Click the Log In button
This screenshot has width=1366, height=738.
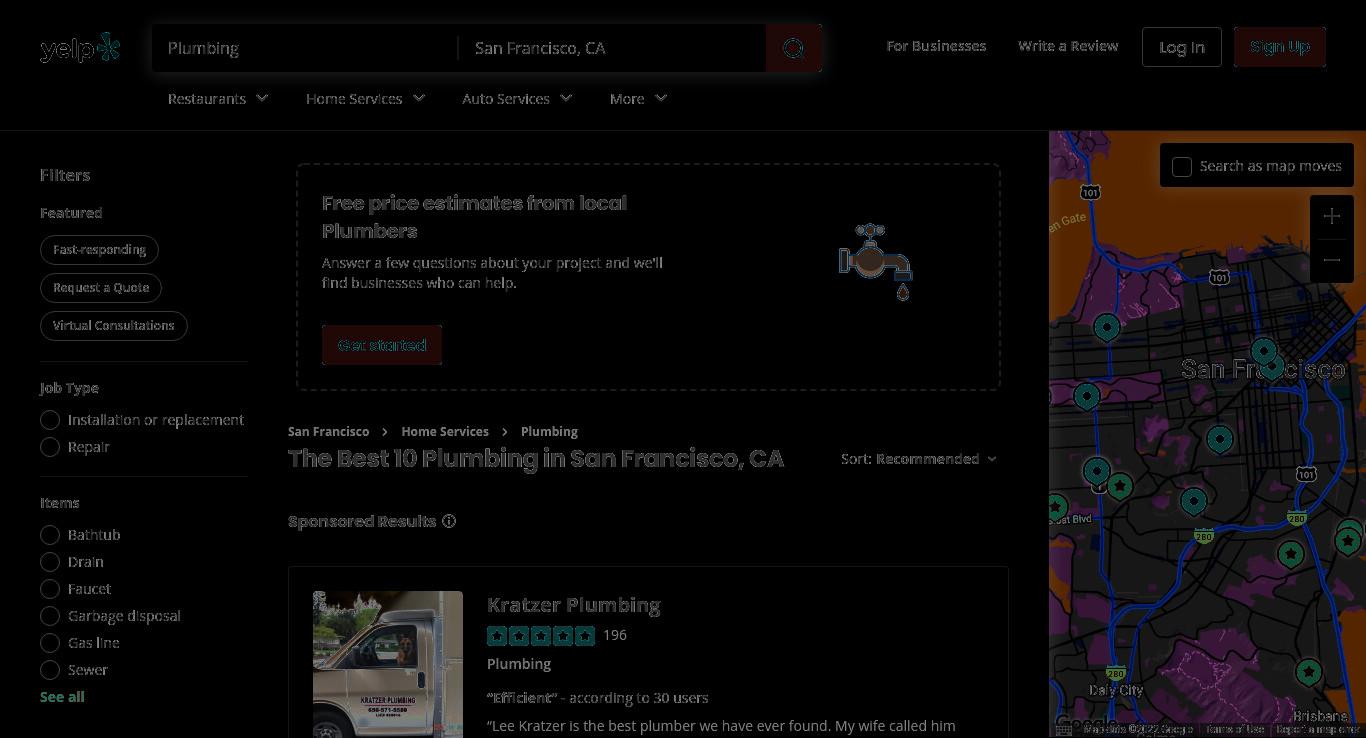pyautogui.click(x=1182, y=47)
